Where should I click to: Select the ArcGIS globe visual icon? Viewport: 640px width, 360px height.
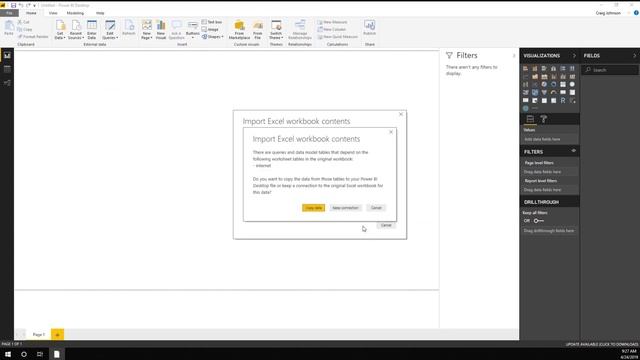point(525,108)
